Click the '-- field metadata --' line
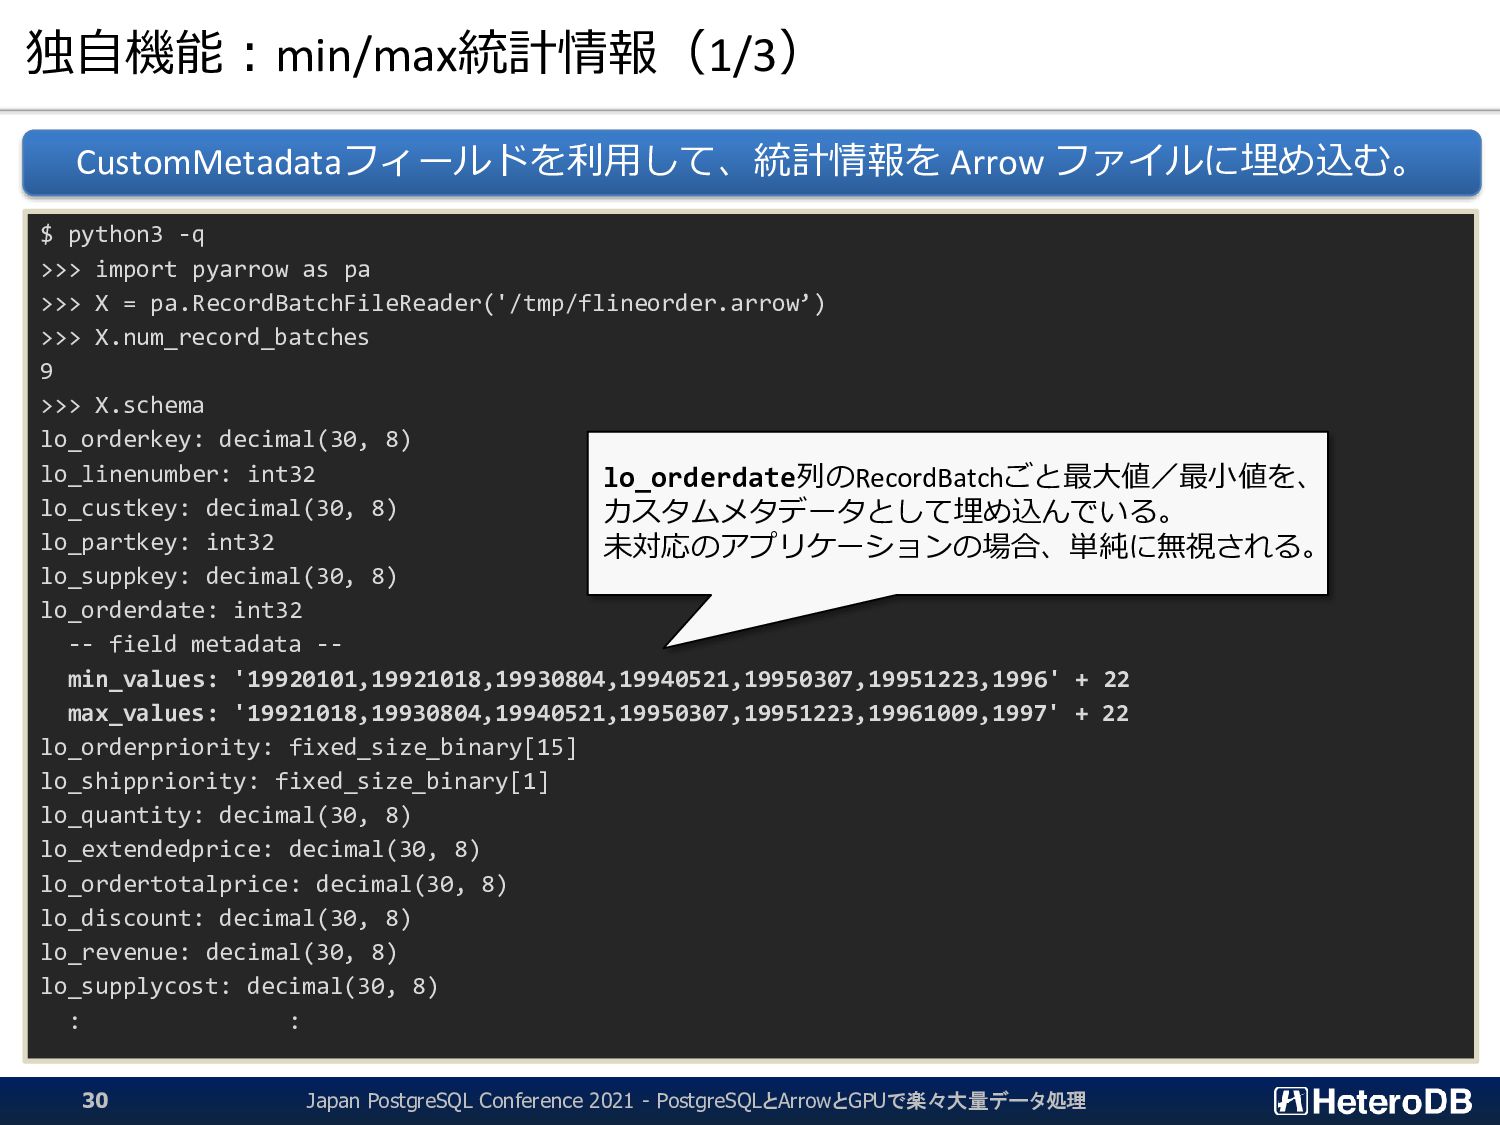This screenshot has height=1125, width=1500. click(x=205, y=645)
